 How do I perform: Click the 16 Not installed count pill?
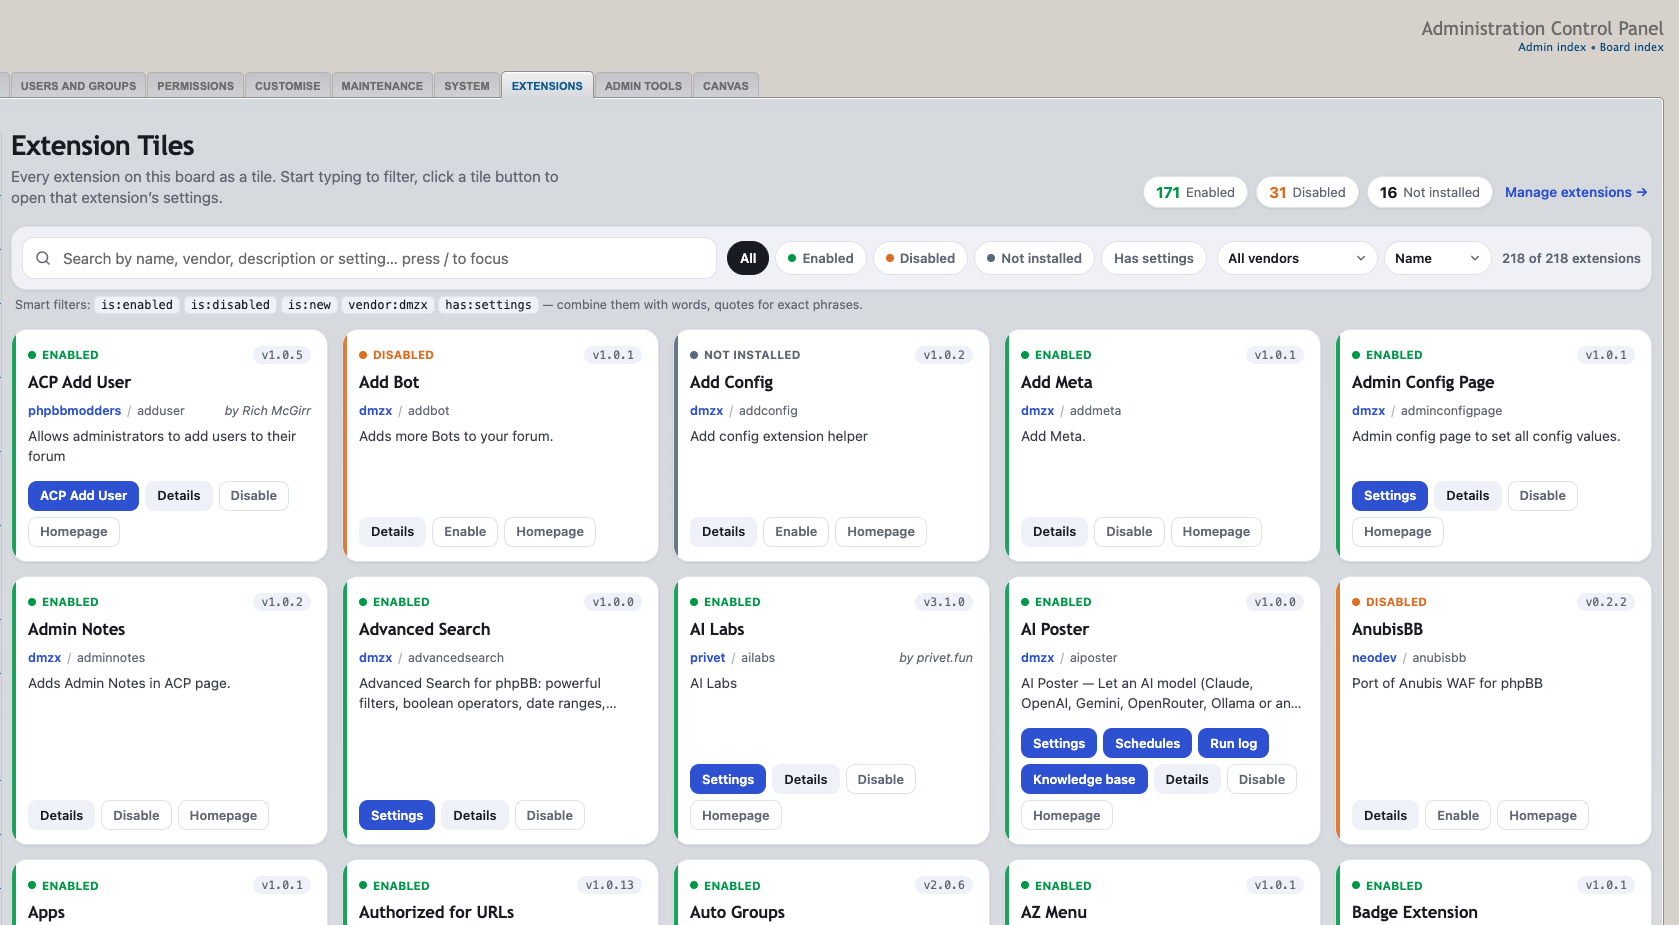click(x=1430, y=192)
